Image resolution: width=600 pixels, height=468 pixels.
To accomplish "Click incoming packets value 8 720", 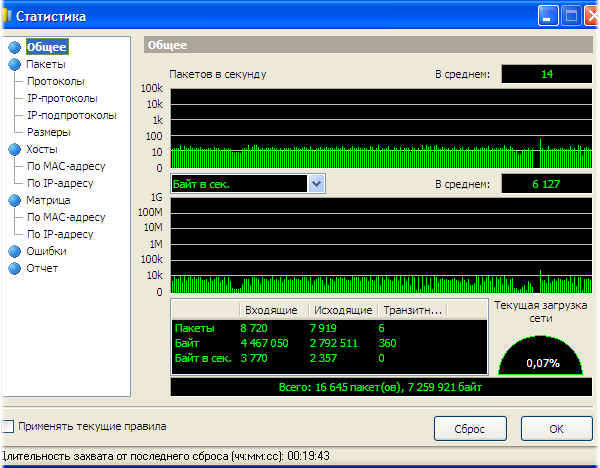I will tap(254, 328).
